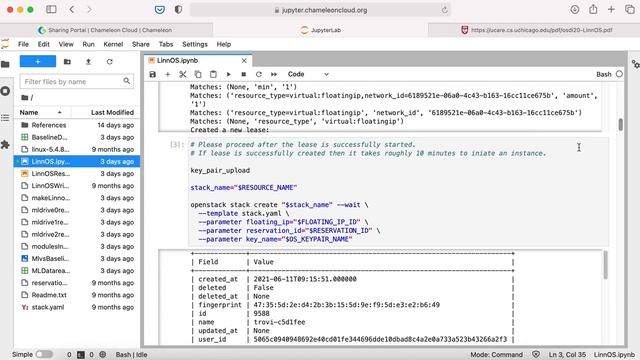Upload files icon in file browser
This screenshot has height=360, width=640.
tap(88, 62)
